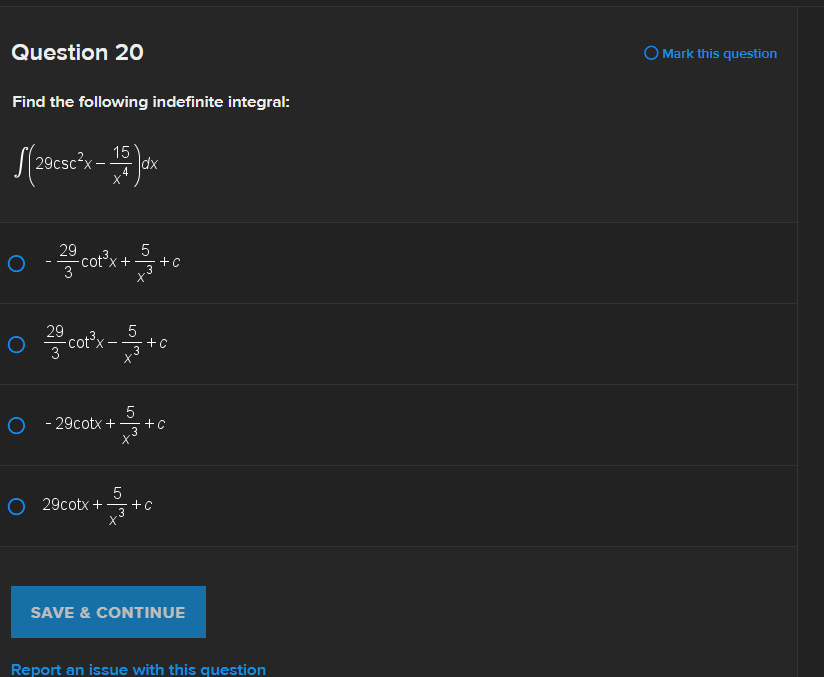Click the Find the following indefinite integral prompt
Screen dimensions: 824x677
click(150, 102)
